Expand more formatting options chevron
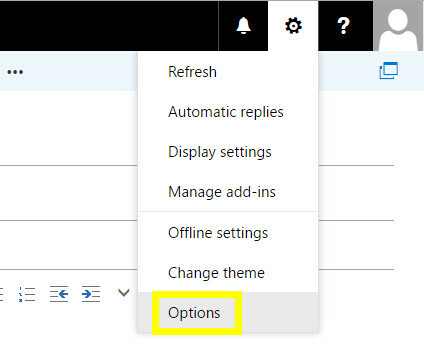 click(124, 293)
